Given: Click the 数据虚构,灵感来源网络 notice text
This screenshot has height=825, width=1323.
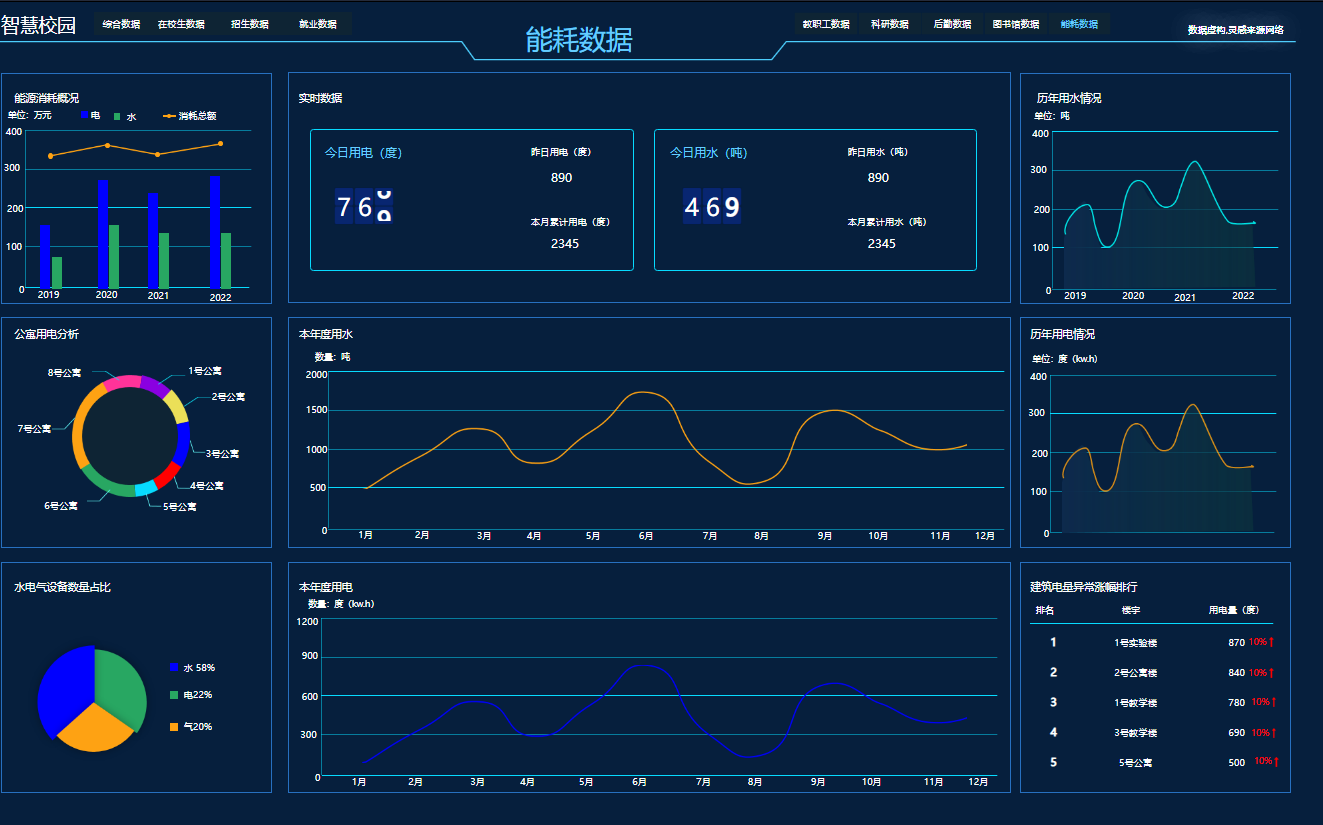Looking at the screenshot, I should [x=1235, y=30].
